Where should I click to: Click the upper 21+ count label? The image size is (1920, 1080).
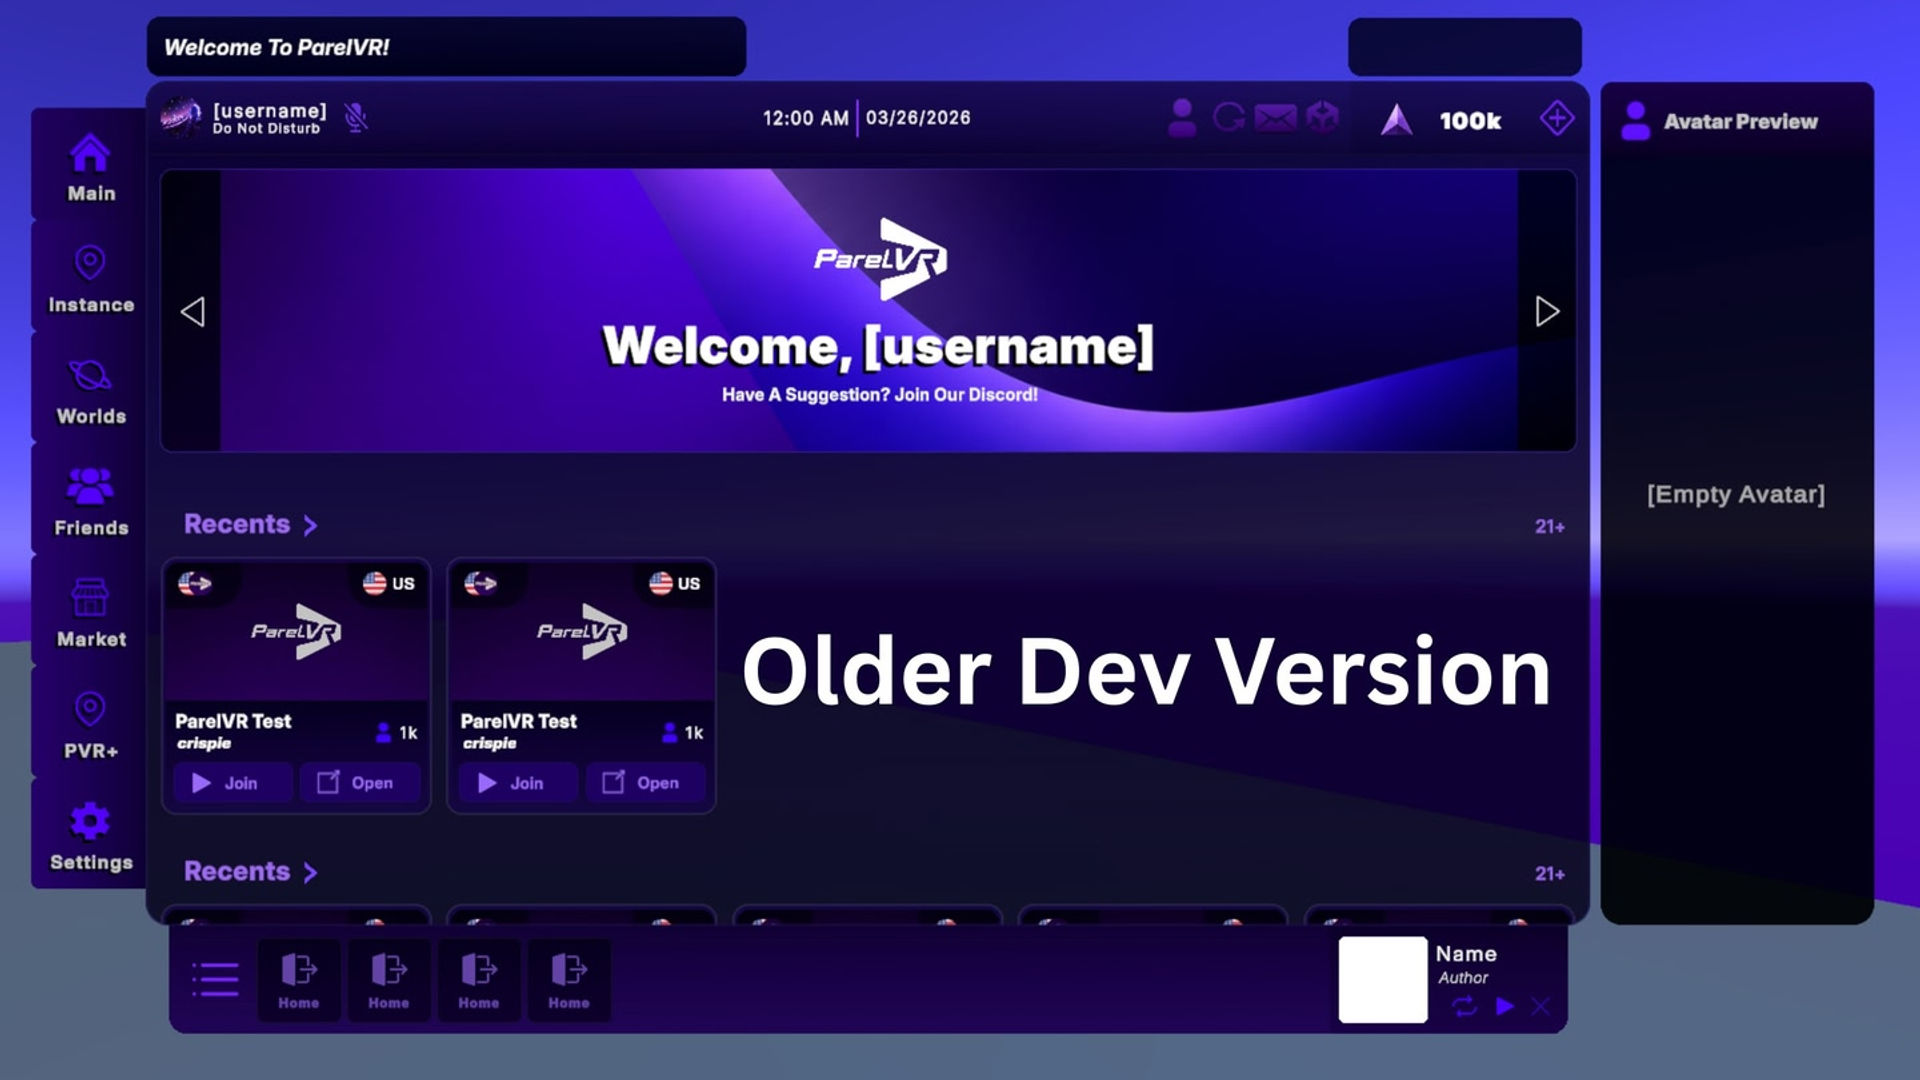(x=1550, y=527)
